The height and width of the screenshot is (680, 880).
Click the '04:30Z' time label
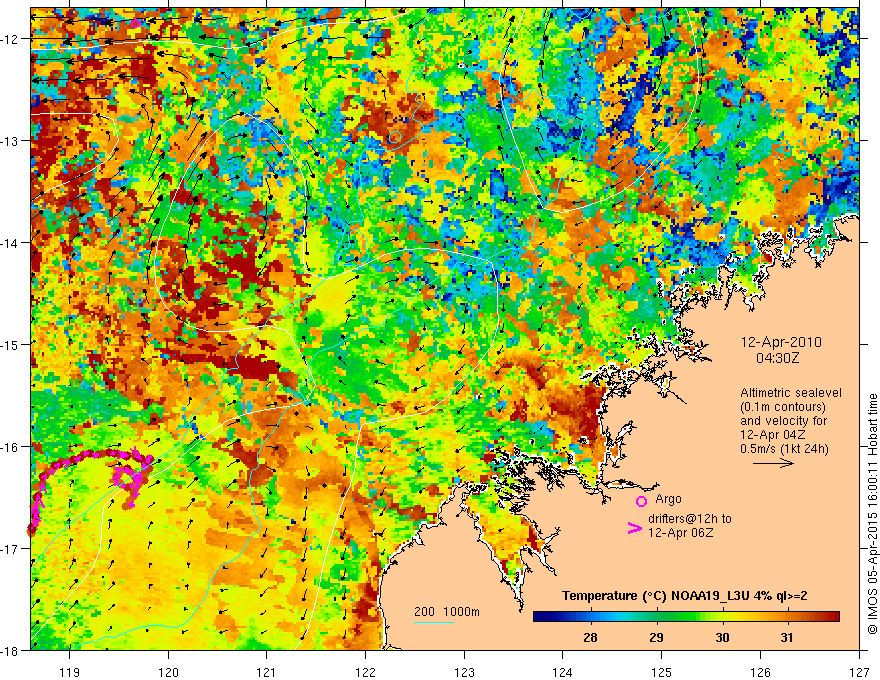777,358
